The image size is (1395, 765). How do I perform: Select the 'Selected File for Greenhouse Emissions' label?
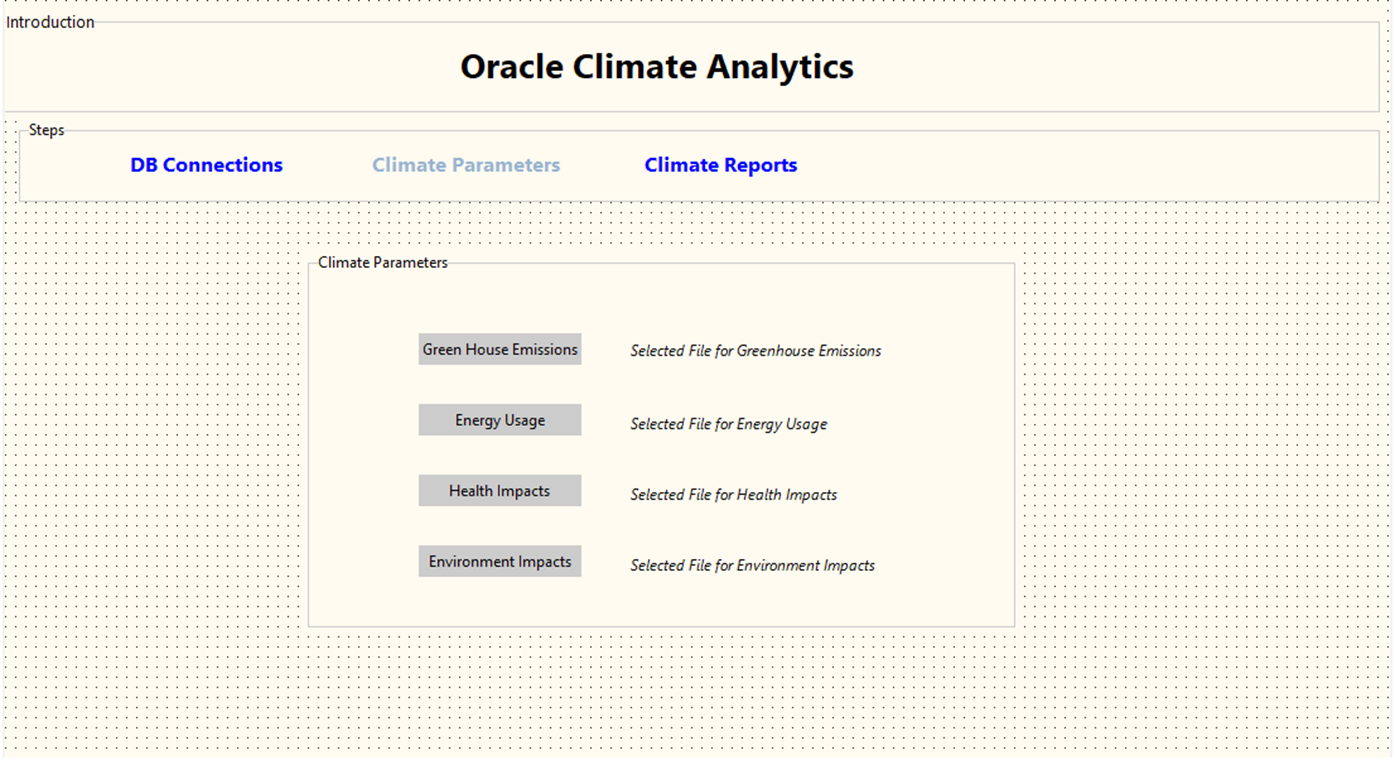[755, 351]
